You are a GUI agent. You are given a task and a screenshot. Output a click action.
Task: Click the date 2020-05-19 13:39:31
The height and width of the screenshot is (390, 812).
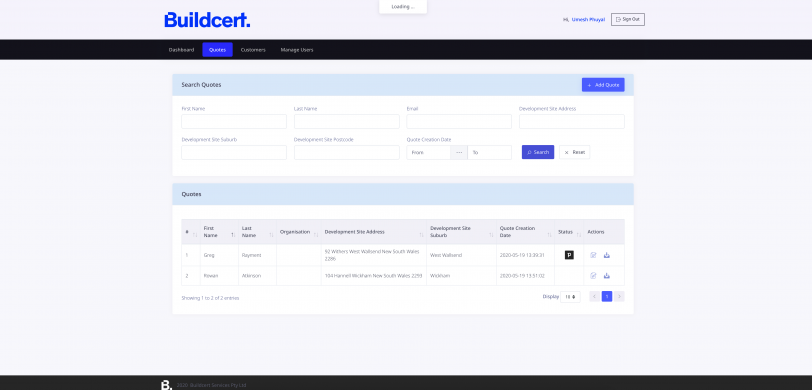[522, 255]
